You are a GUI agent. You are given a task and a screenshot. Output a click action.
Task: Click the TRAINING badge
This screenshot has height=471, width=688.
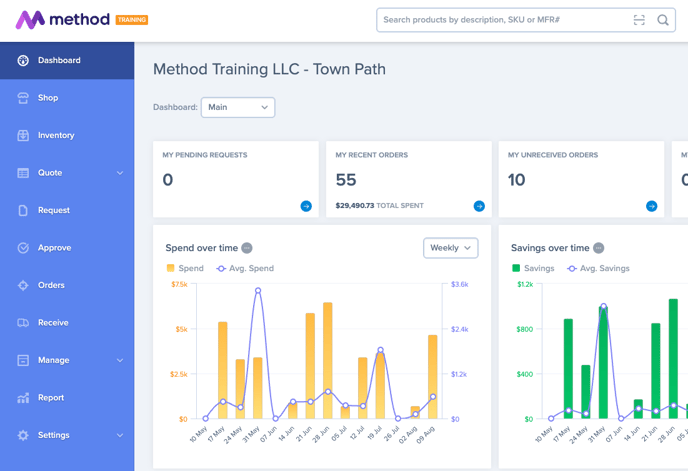[x=132, y=20]
